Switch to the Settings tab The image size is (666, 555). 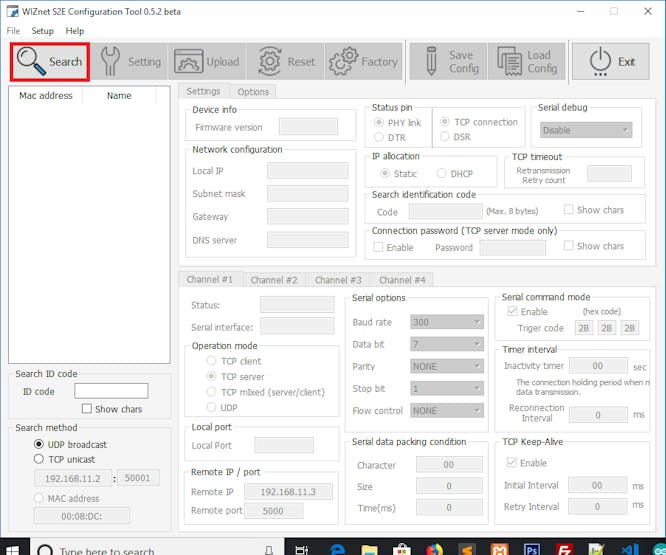pyautogui.click(x=203, y=91)
